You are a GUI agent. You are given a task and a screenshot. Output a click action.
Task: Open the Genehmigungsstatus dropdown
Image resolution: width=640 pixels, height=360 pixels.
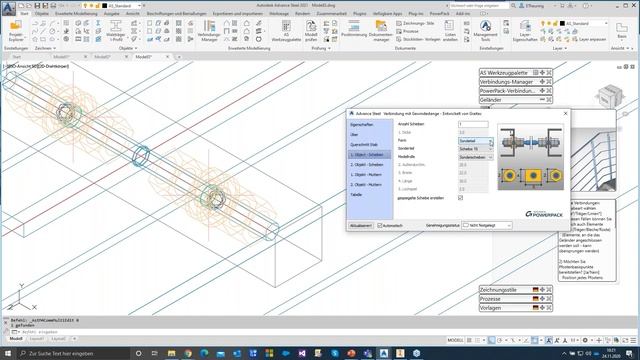point(487,225)
